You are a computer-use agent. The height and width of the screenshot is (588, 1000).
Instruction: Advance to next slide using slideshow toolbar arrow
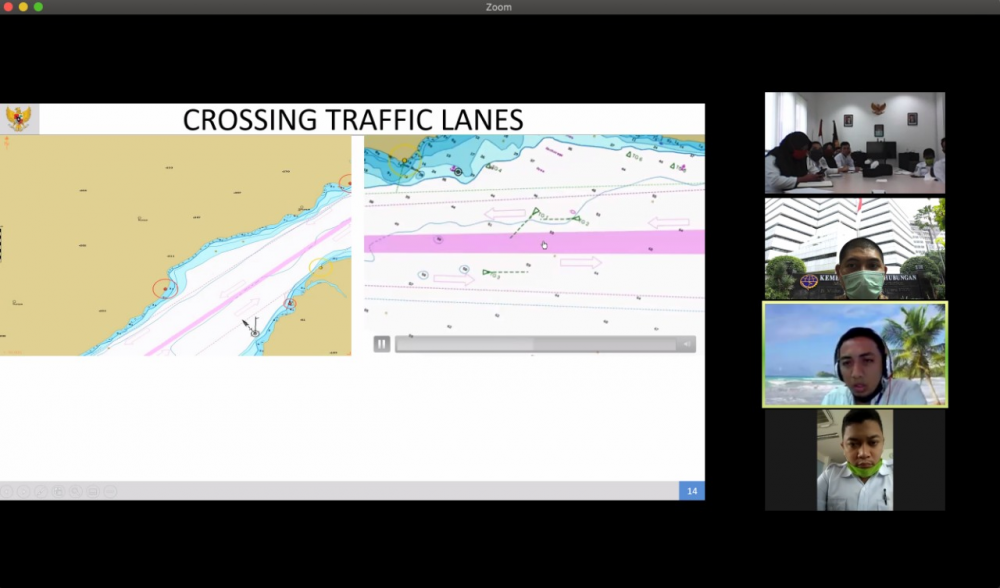(x=24, y=492)
